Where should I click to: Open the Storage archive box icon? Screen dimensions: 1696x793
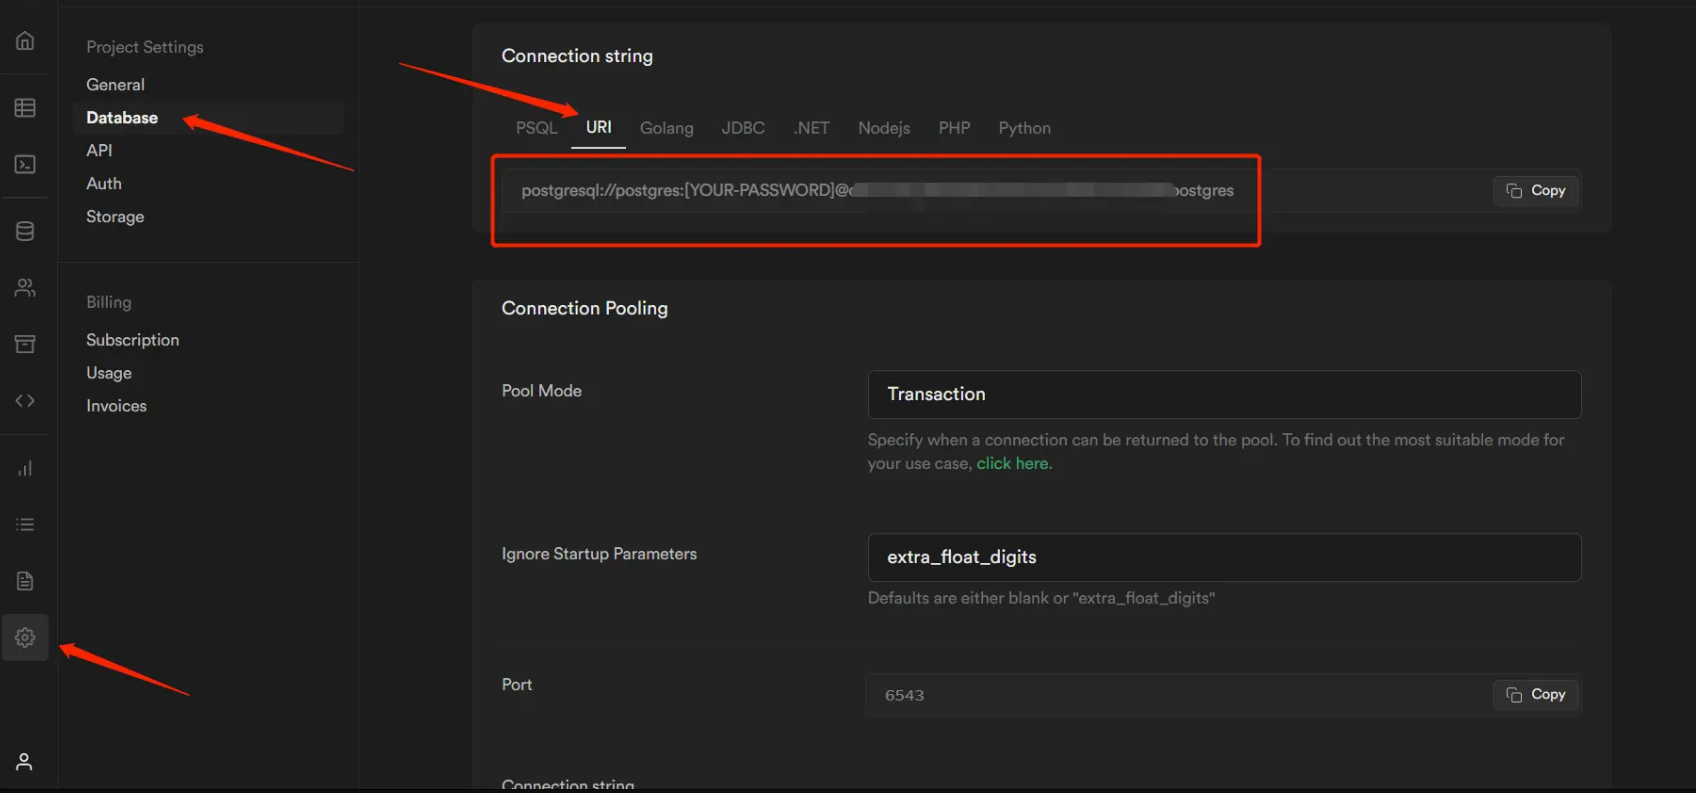pyautogui.click(x=25, y=344)
